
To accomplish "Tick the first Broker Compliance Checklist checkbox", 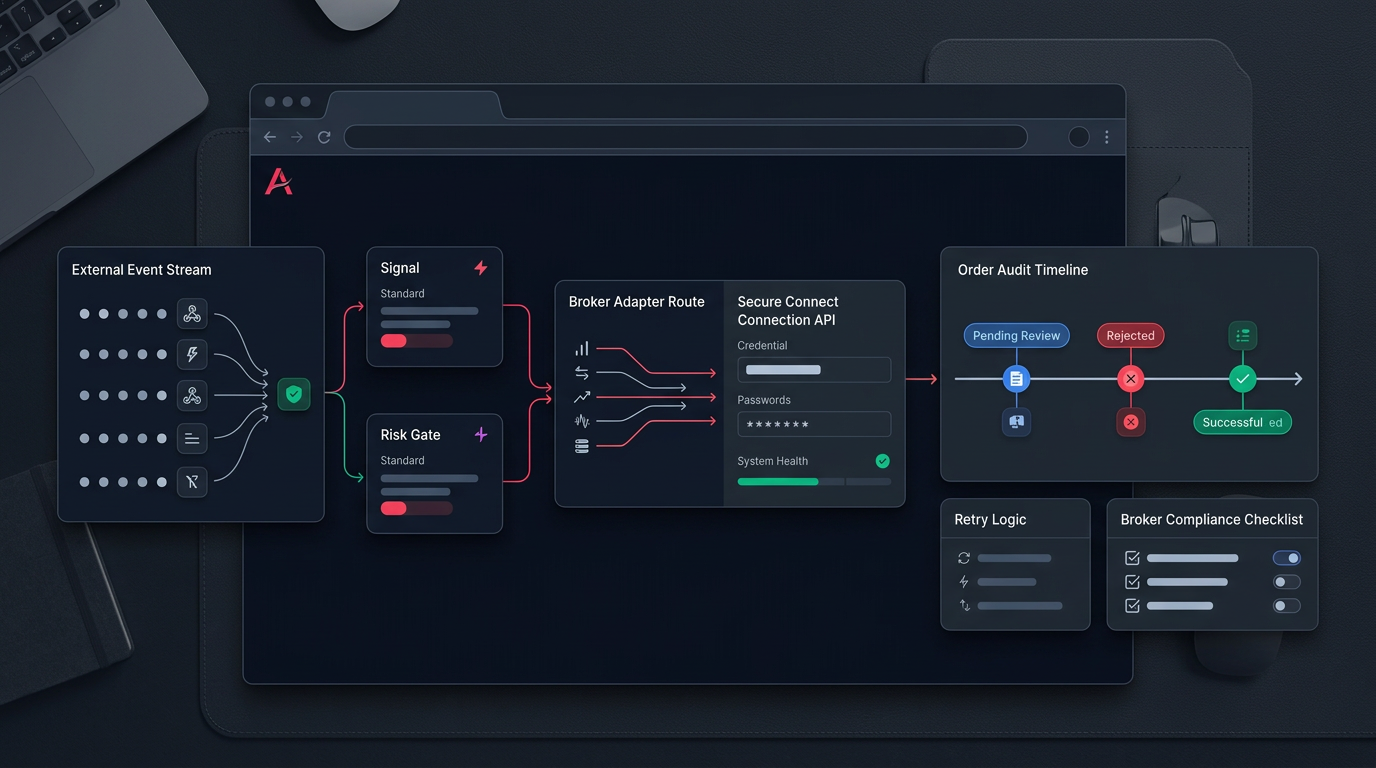I will coord(1133,558).
